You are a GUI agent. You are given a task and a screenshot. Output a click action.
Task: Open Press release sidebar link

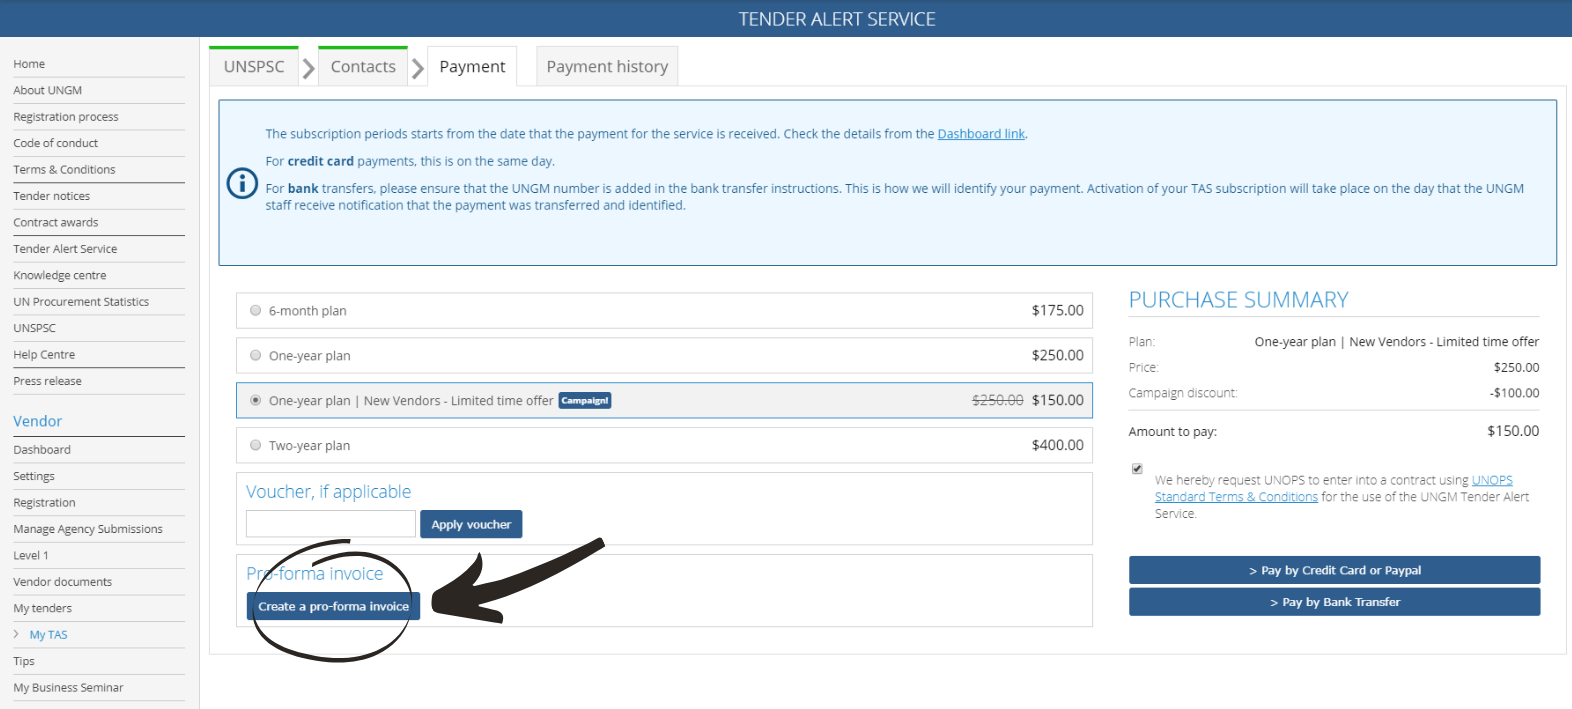48,381
